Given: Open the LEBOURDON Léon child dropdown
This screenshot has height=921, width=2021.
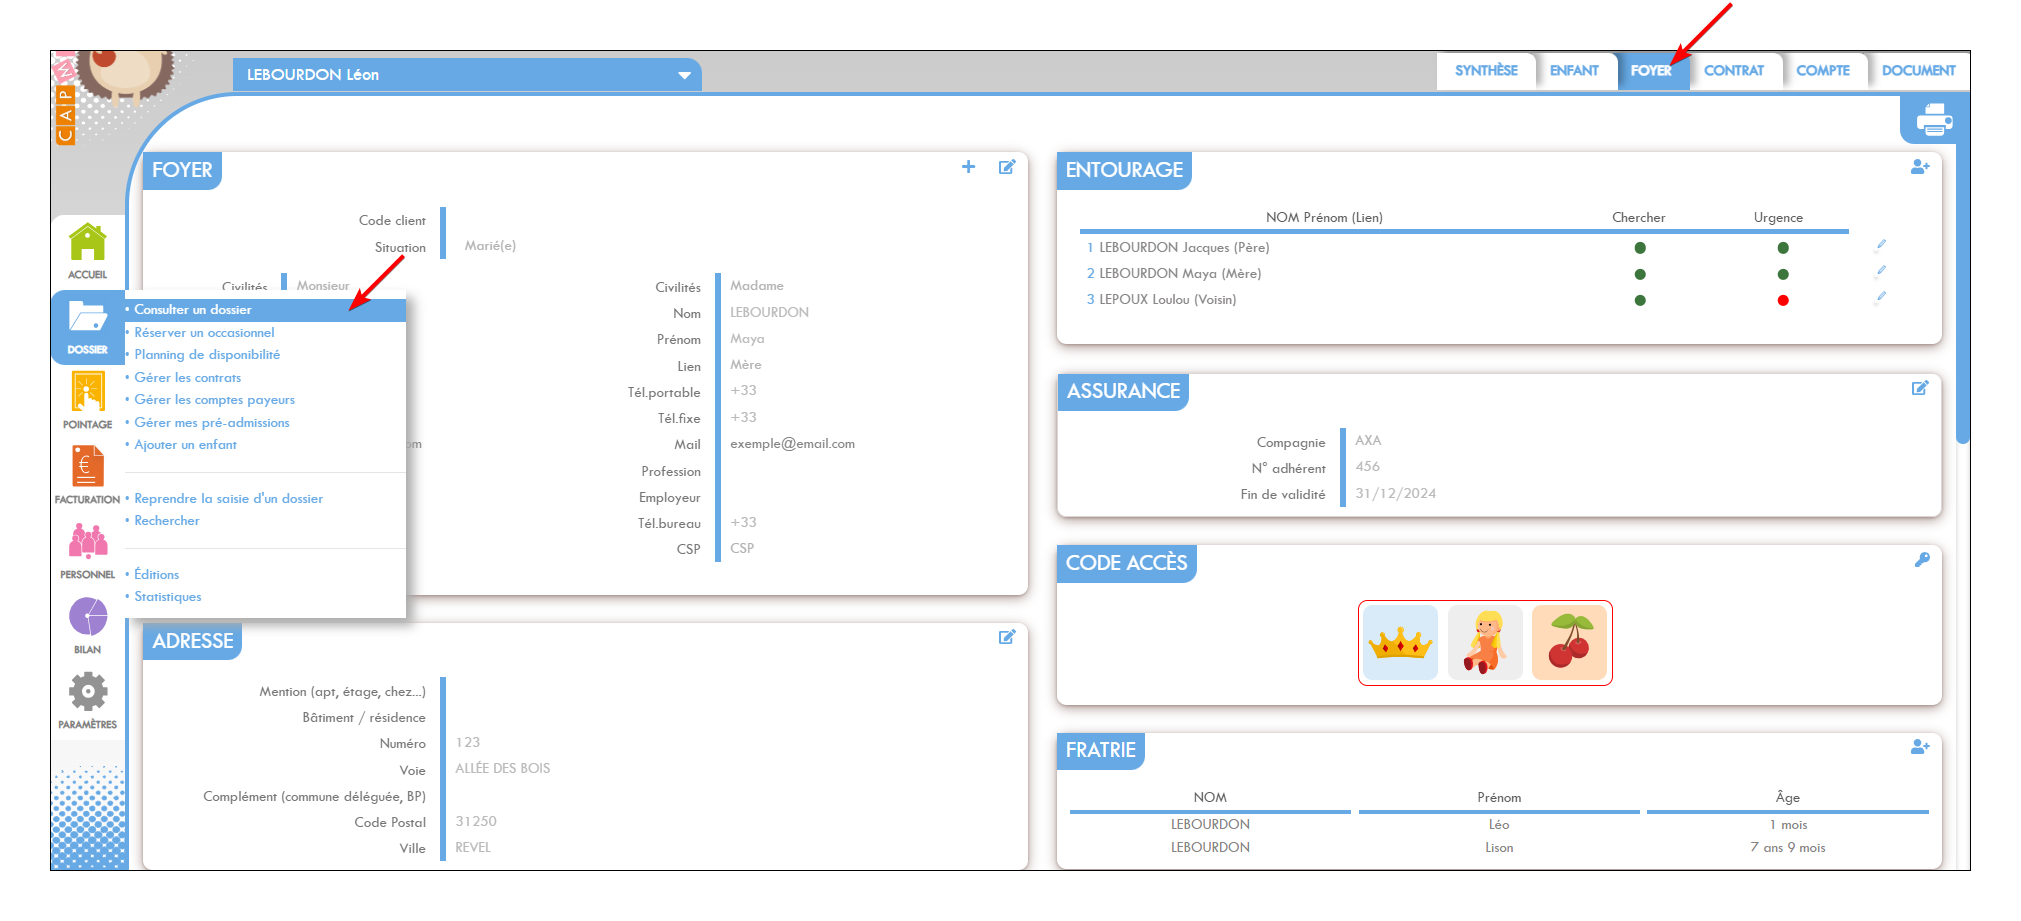Looking at the screenshot, I should click(x=467, y=75).
